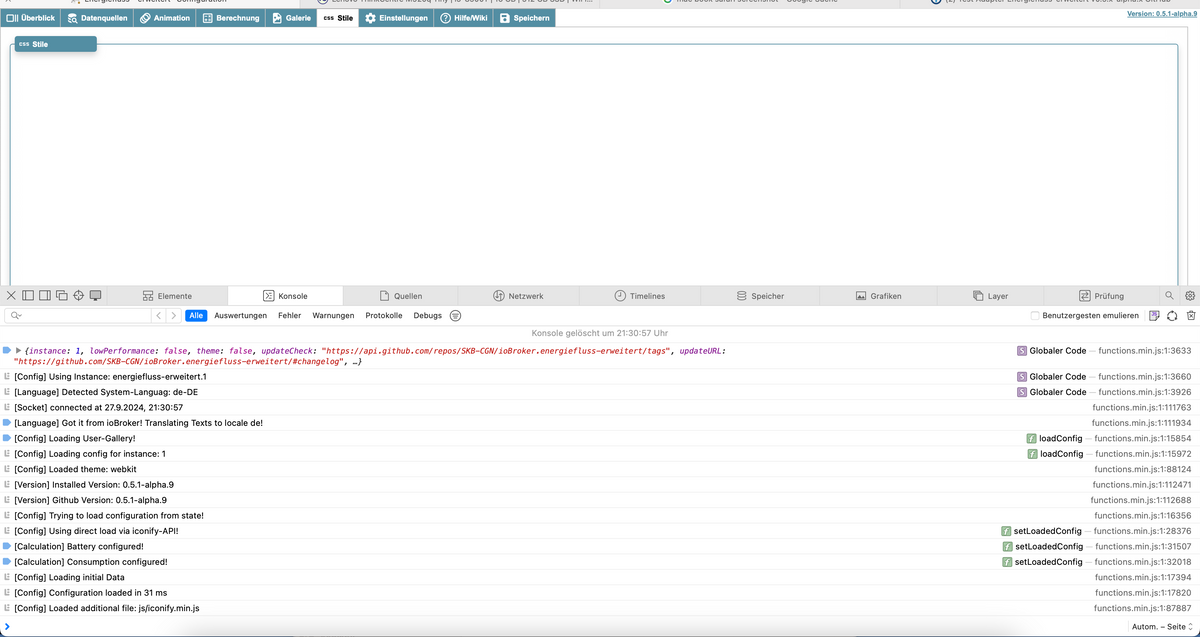The image size is (1200, 637).
Task: Detach inspector into separate window
Action: coord(61,296)
